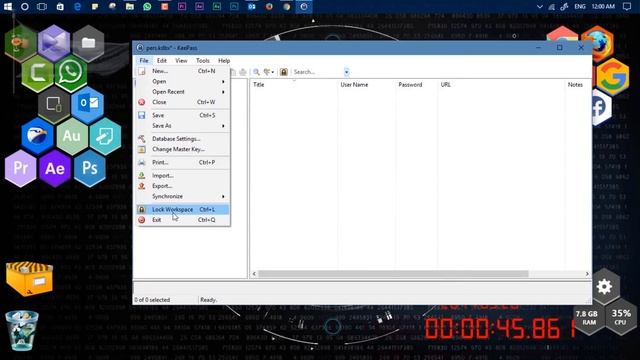Open the Action Center notification icon

click(x=627, y=7)
